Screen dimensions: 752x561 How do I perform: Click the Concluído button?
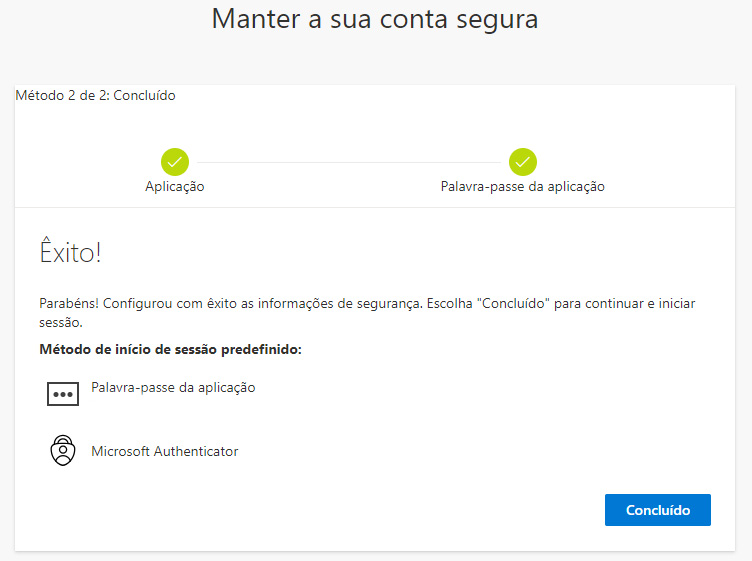(657, 510)
